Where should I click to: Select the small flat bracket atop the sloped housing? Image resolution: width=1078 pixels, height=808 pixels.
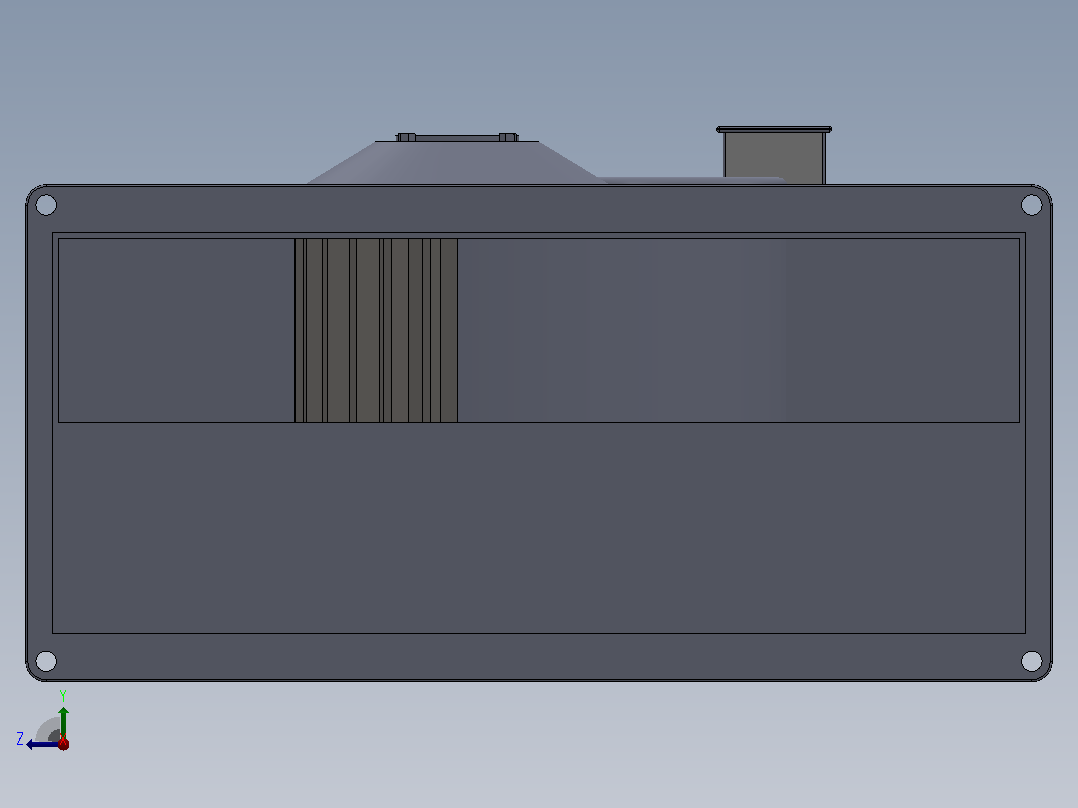pos(457,138)
